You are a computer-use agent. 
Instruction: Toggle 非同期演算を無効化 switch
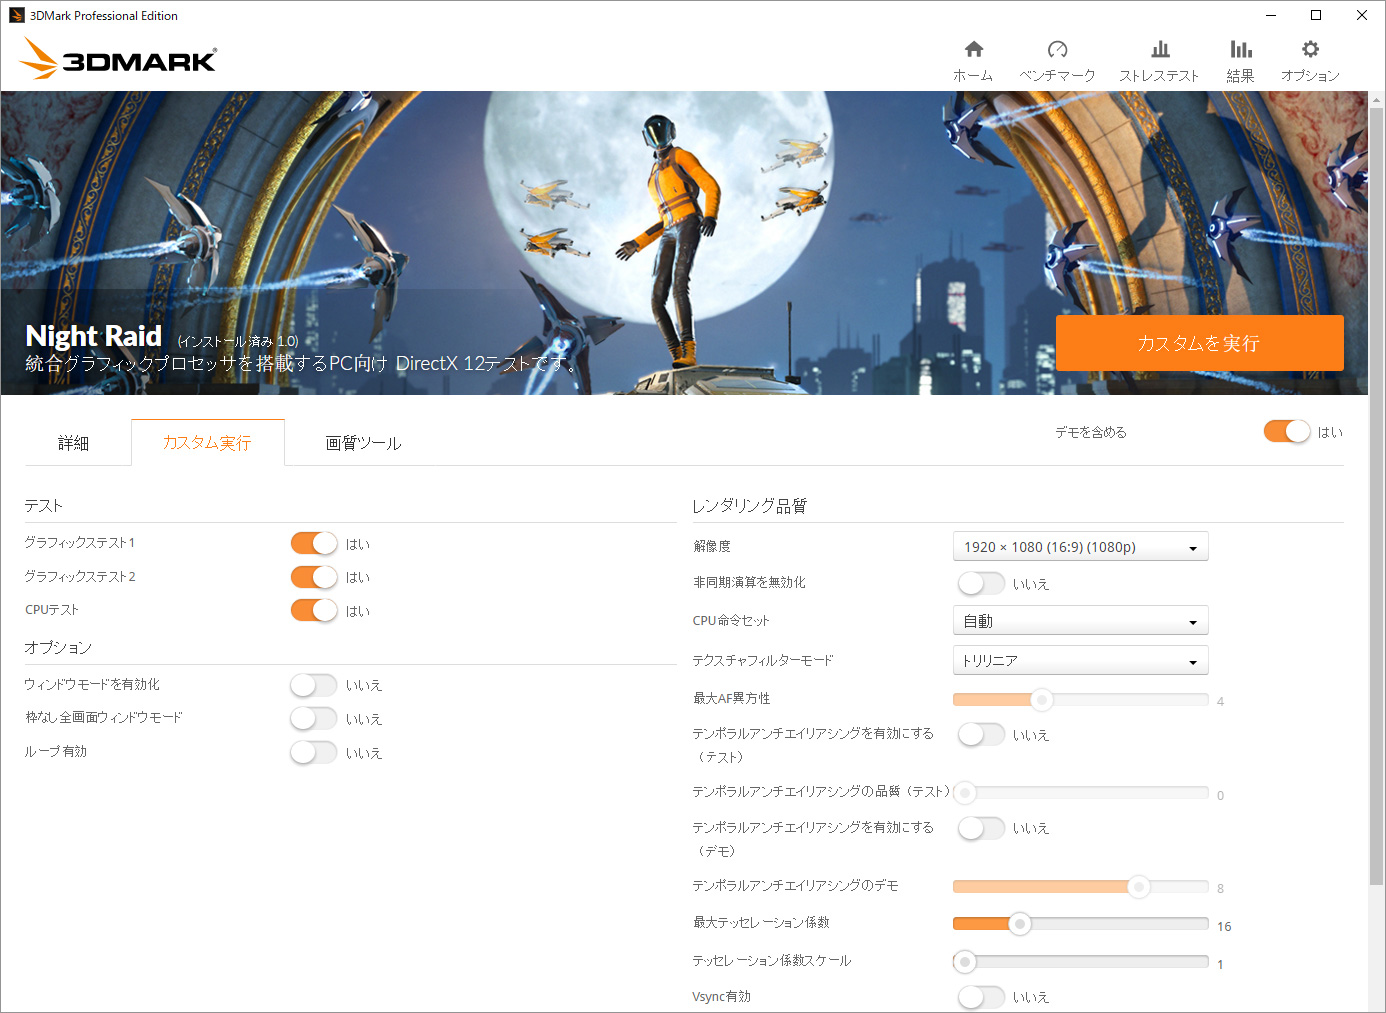(x=981, y=583)
